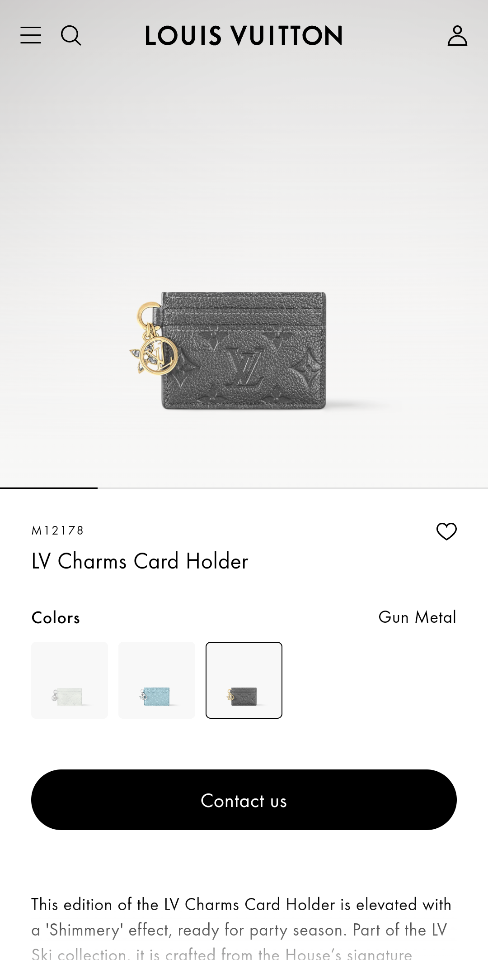Select the Gun Metal color variant thumbnail

click(244, 680)
